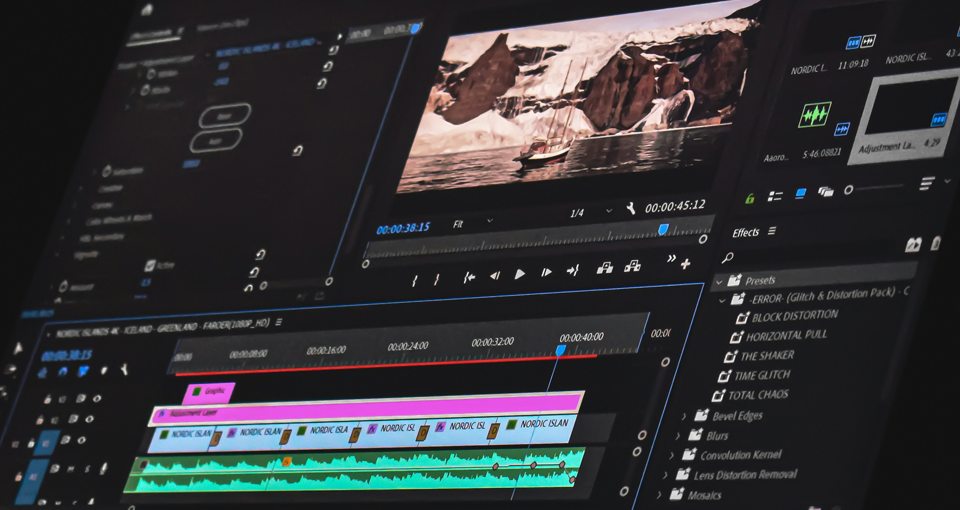Viewport: 960px width, 510px height.
Task: Click the Adjustment Layer thumbnail in Project
Action: point(909,107)
